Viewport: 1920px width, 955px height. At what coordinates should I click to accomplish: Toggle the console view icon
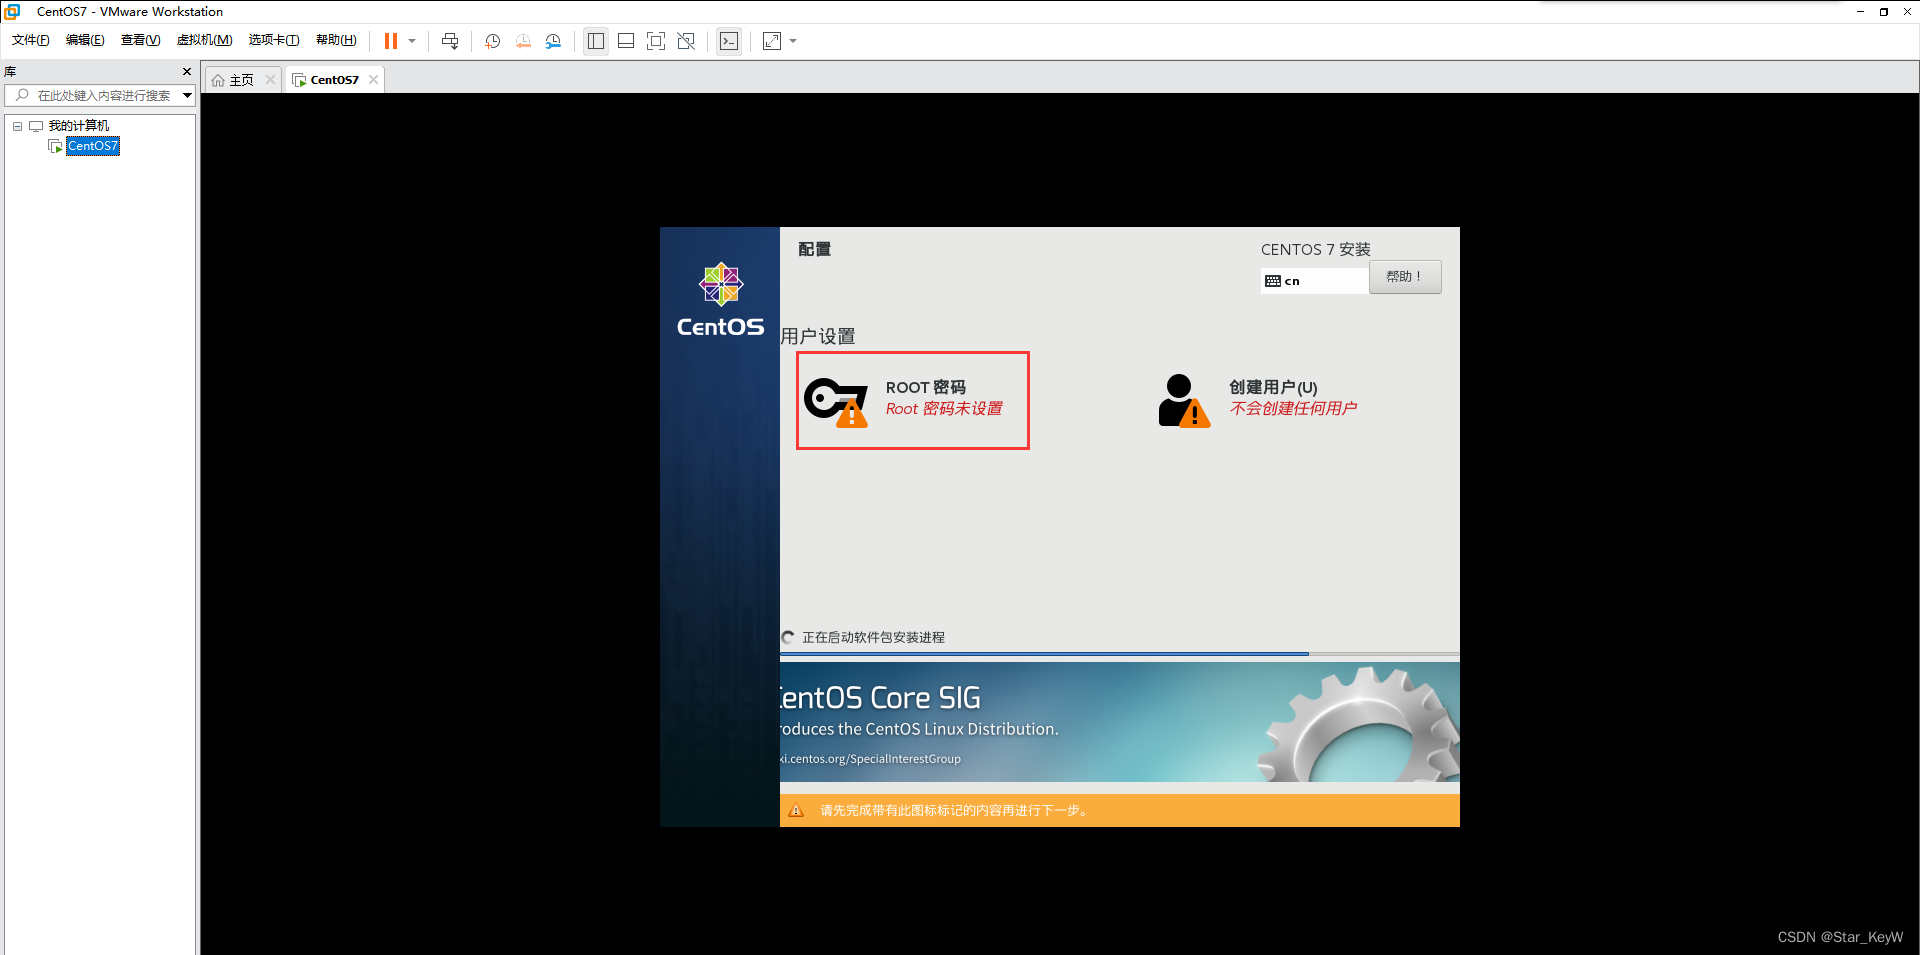pyautogui.click(x=729, y=41)
